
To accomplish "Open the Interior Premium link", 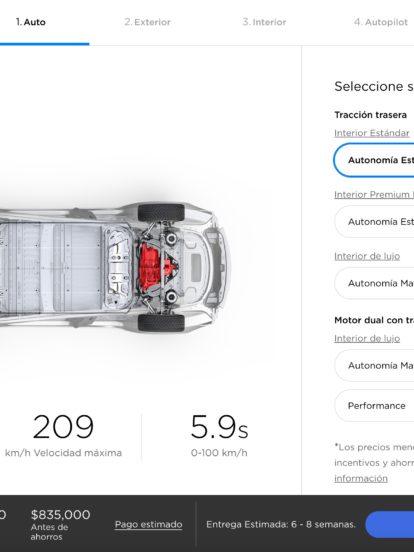I will coord(374,195).
